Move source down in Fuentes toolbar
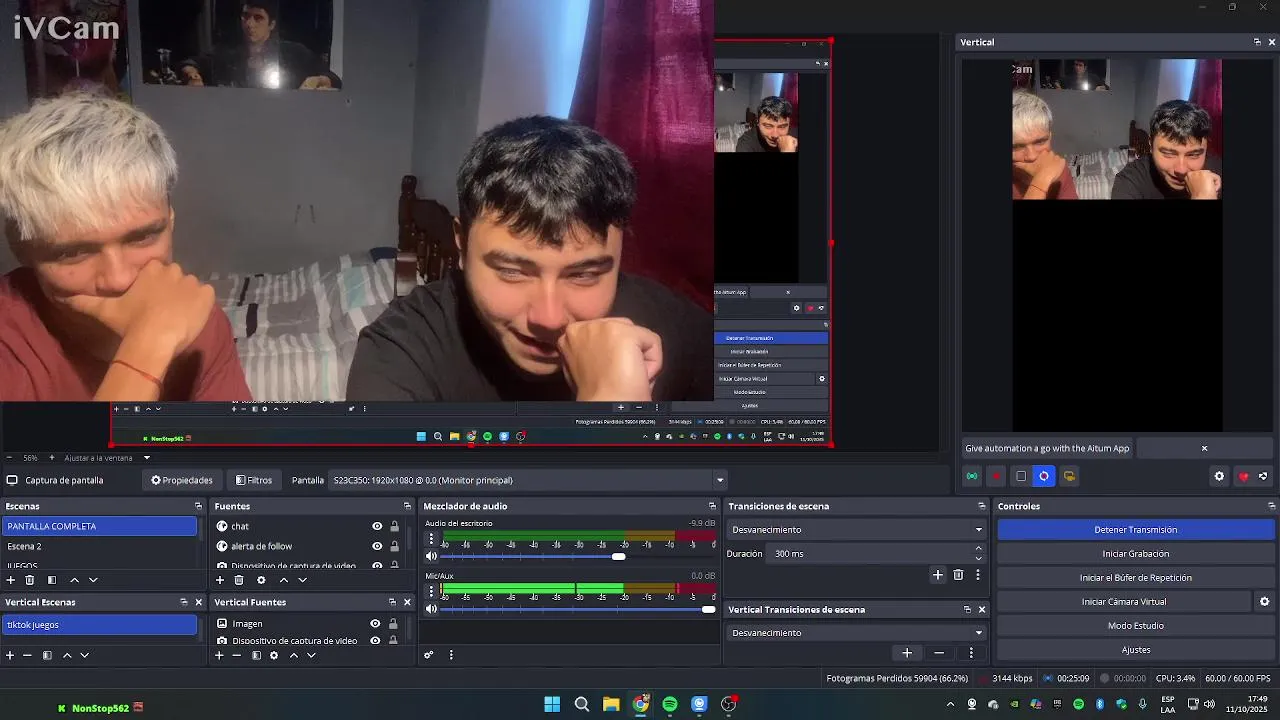Screen dimensions: 1280x720 click(x=302, y=580)
